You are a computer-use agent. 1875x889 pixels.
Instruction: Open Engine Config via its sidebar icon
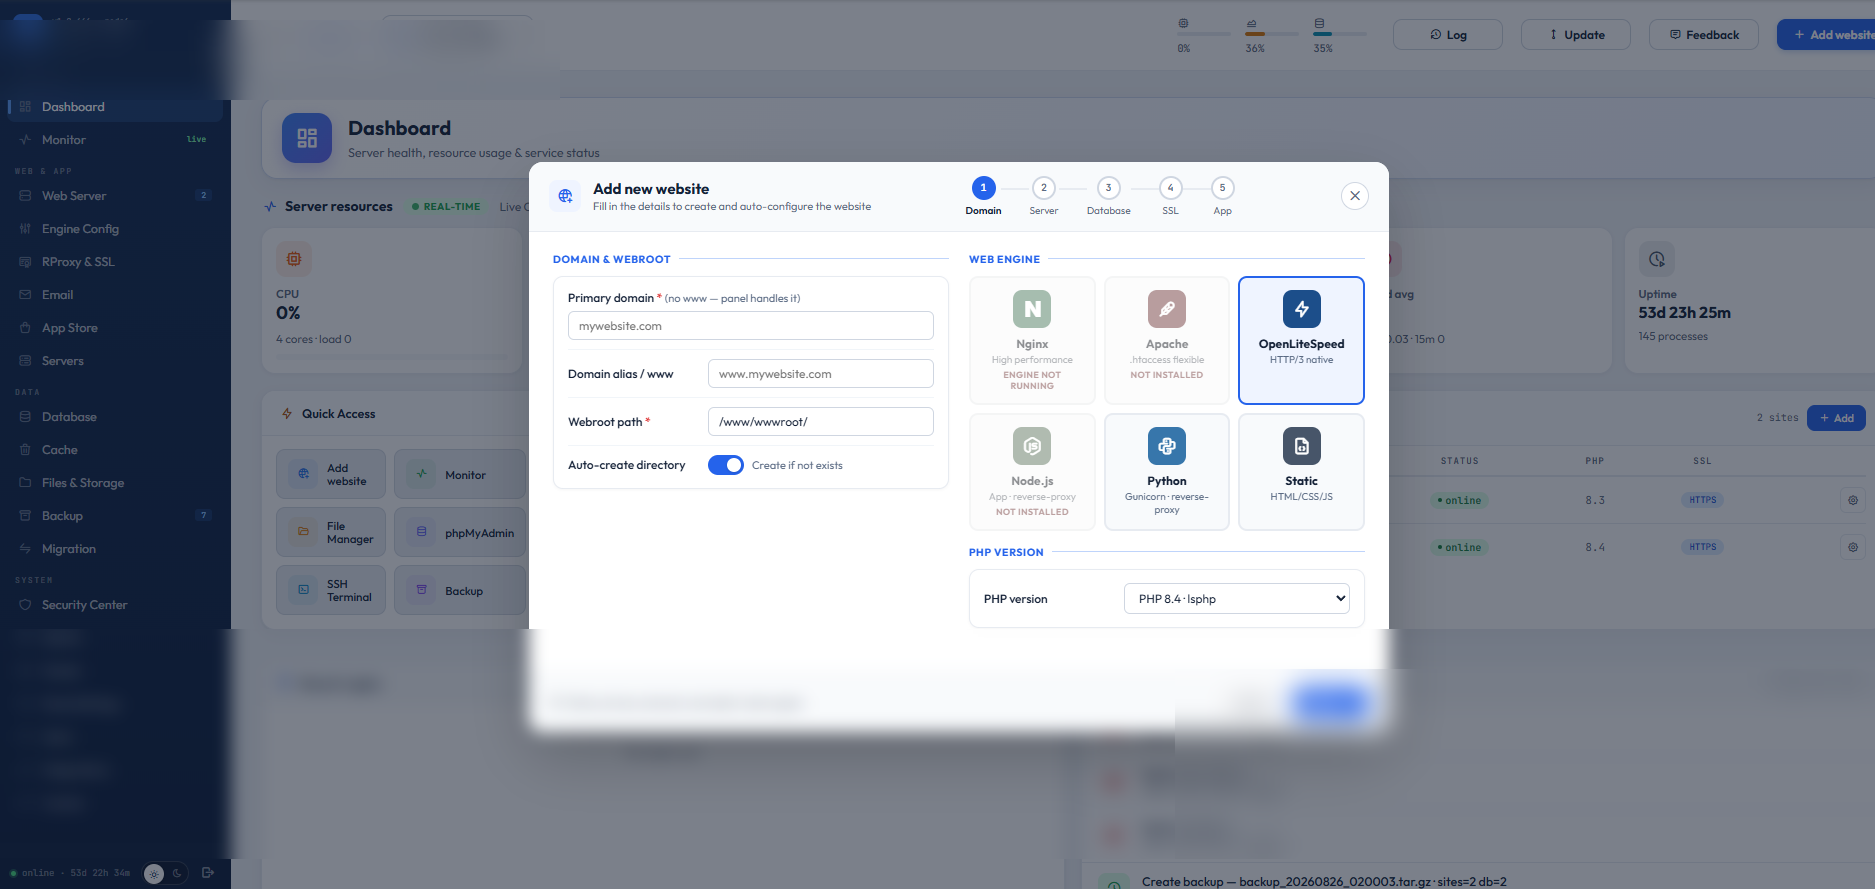pos(25,229)
